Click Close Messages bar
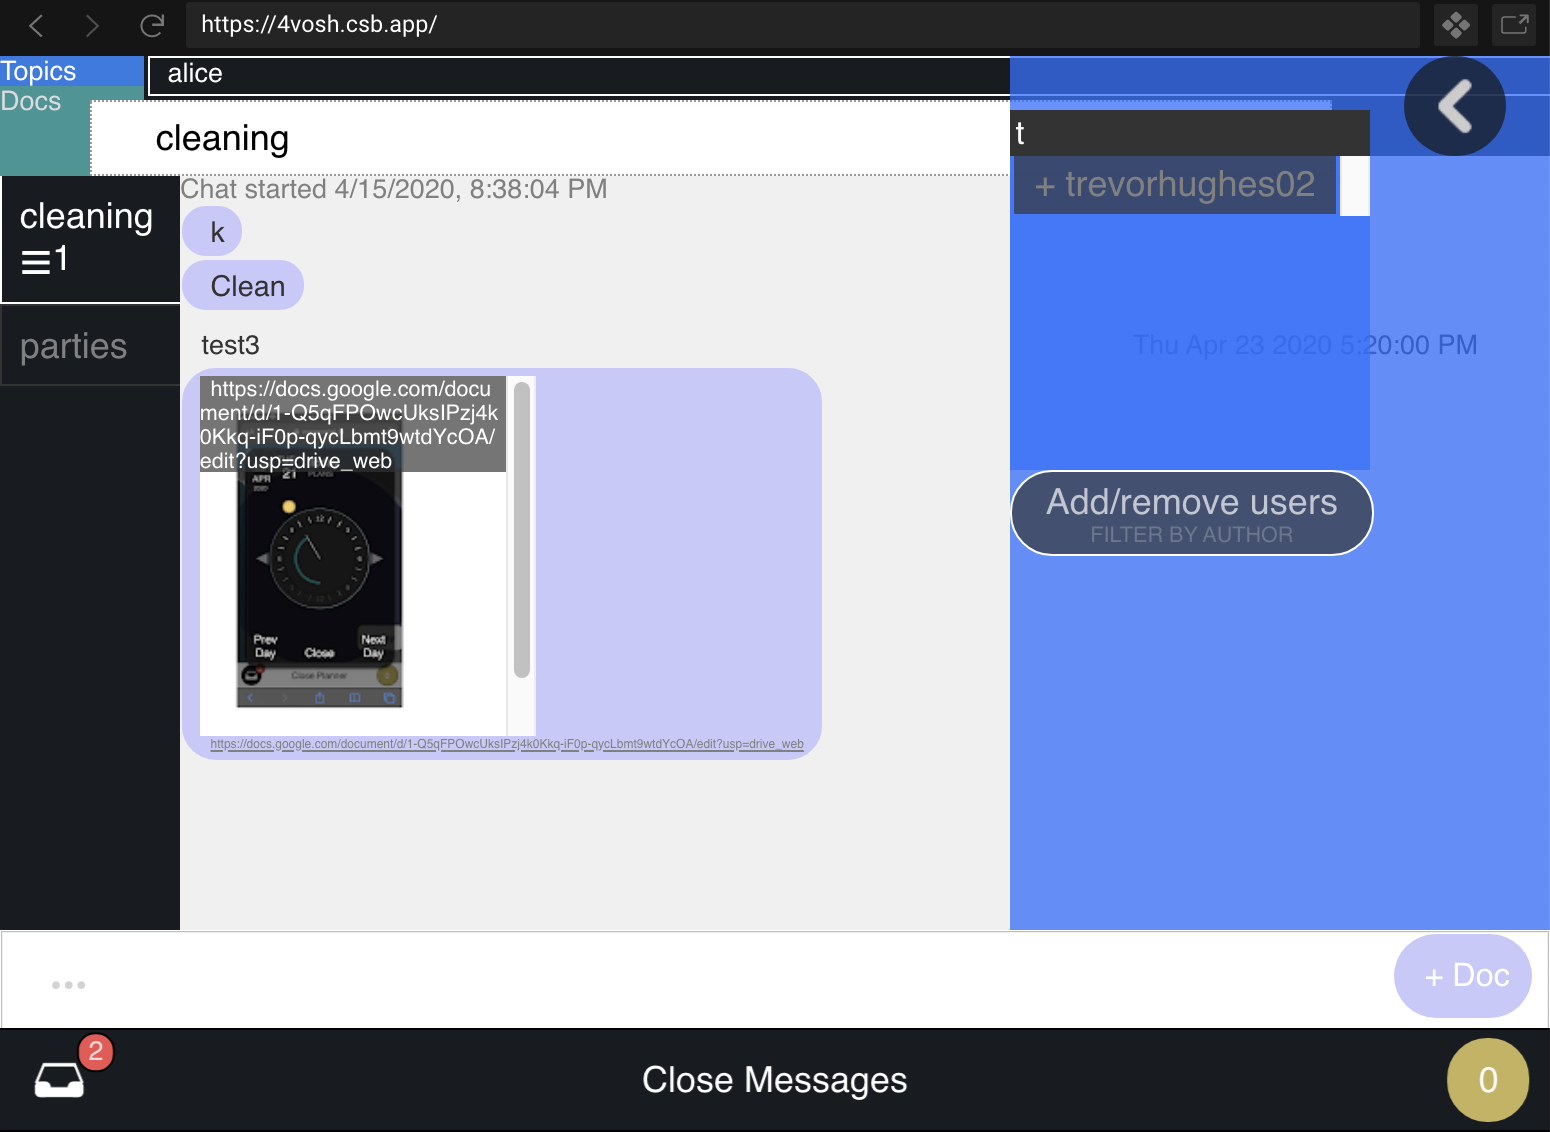Image resolution: width=1550 pixels, height=1132 pixels. tap(774, 1080)
